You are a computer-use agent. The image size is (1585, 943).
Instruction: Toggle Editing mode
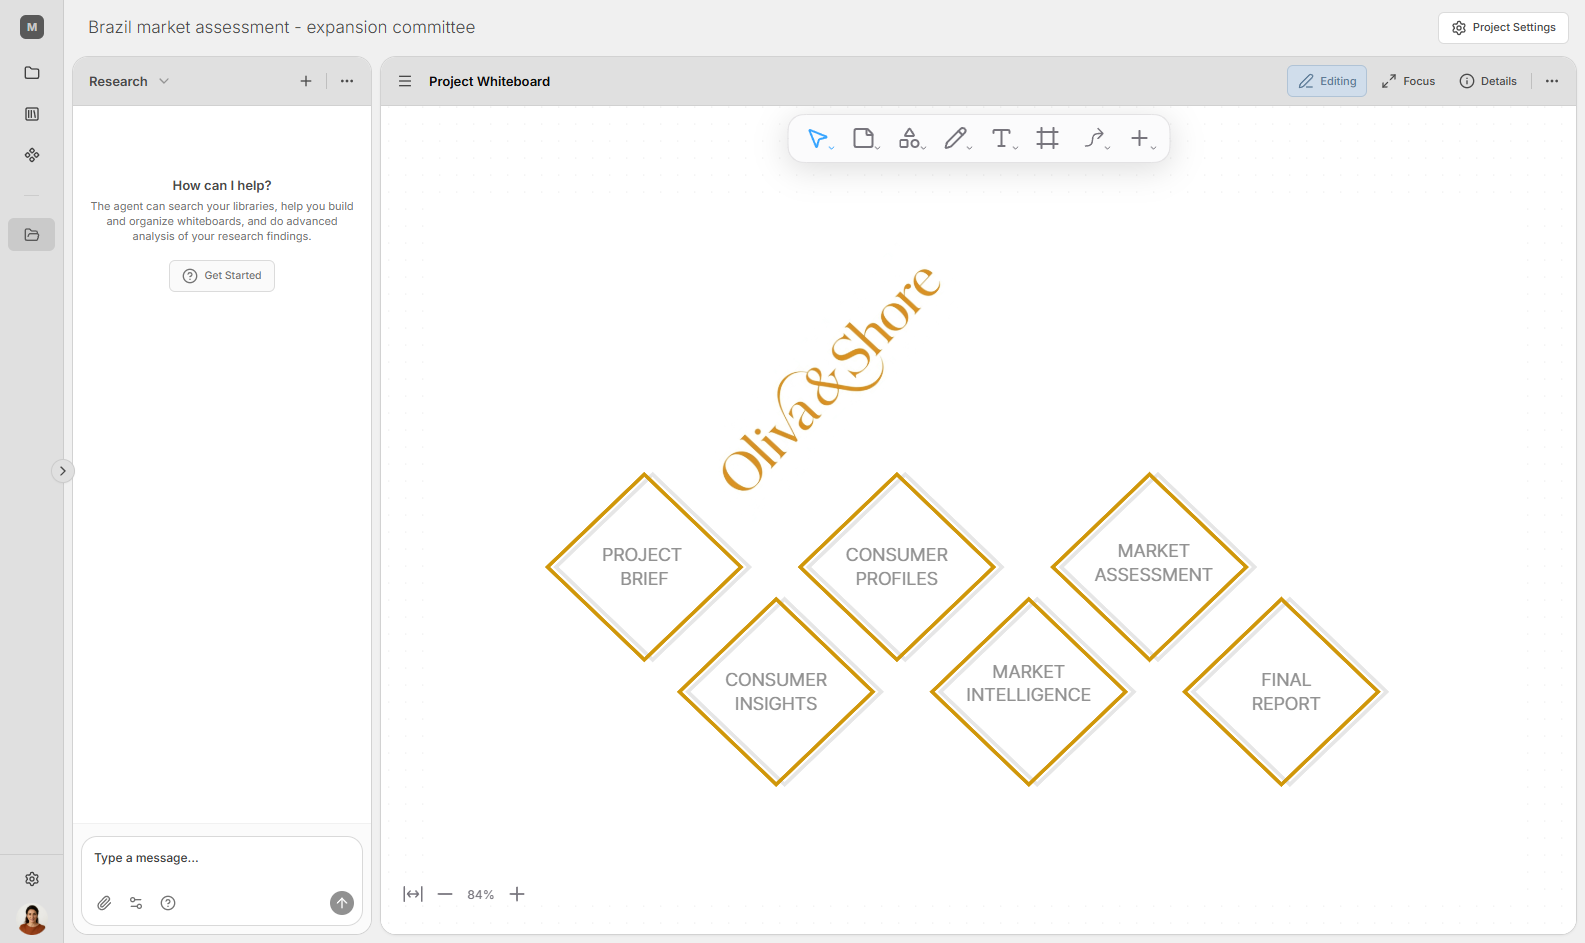(x=1327, y=81)
